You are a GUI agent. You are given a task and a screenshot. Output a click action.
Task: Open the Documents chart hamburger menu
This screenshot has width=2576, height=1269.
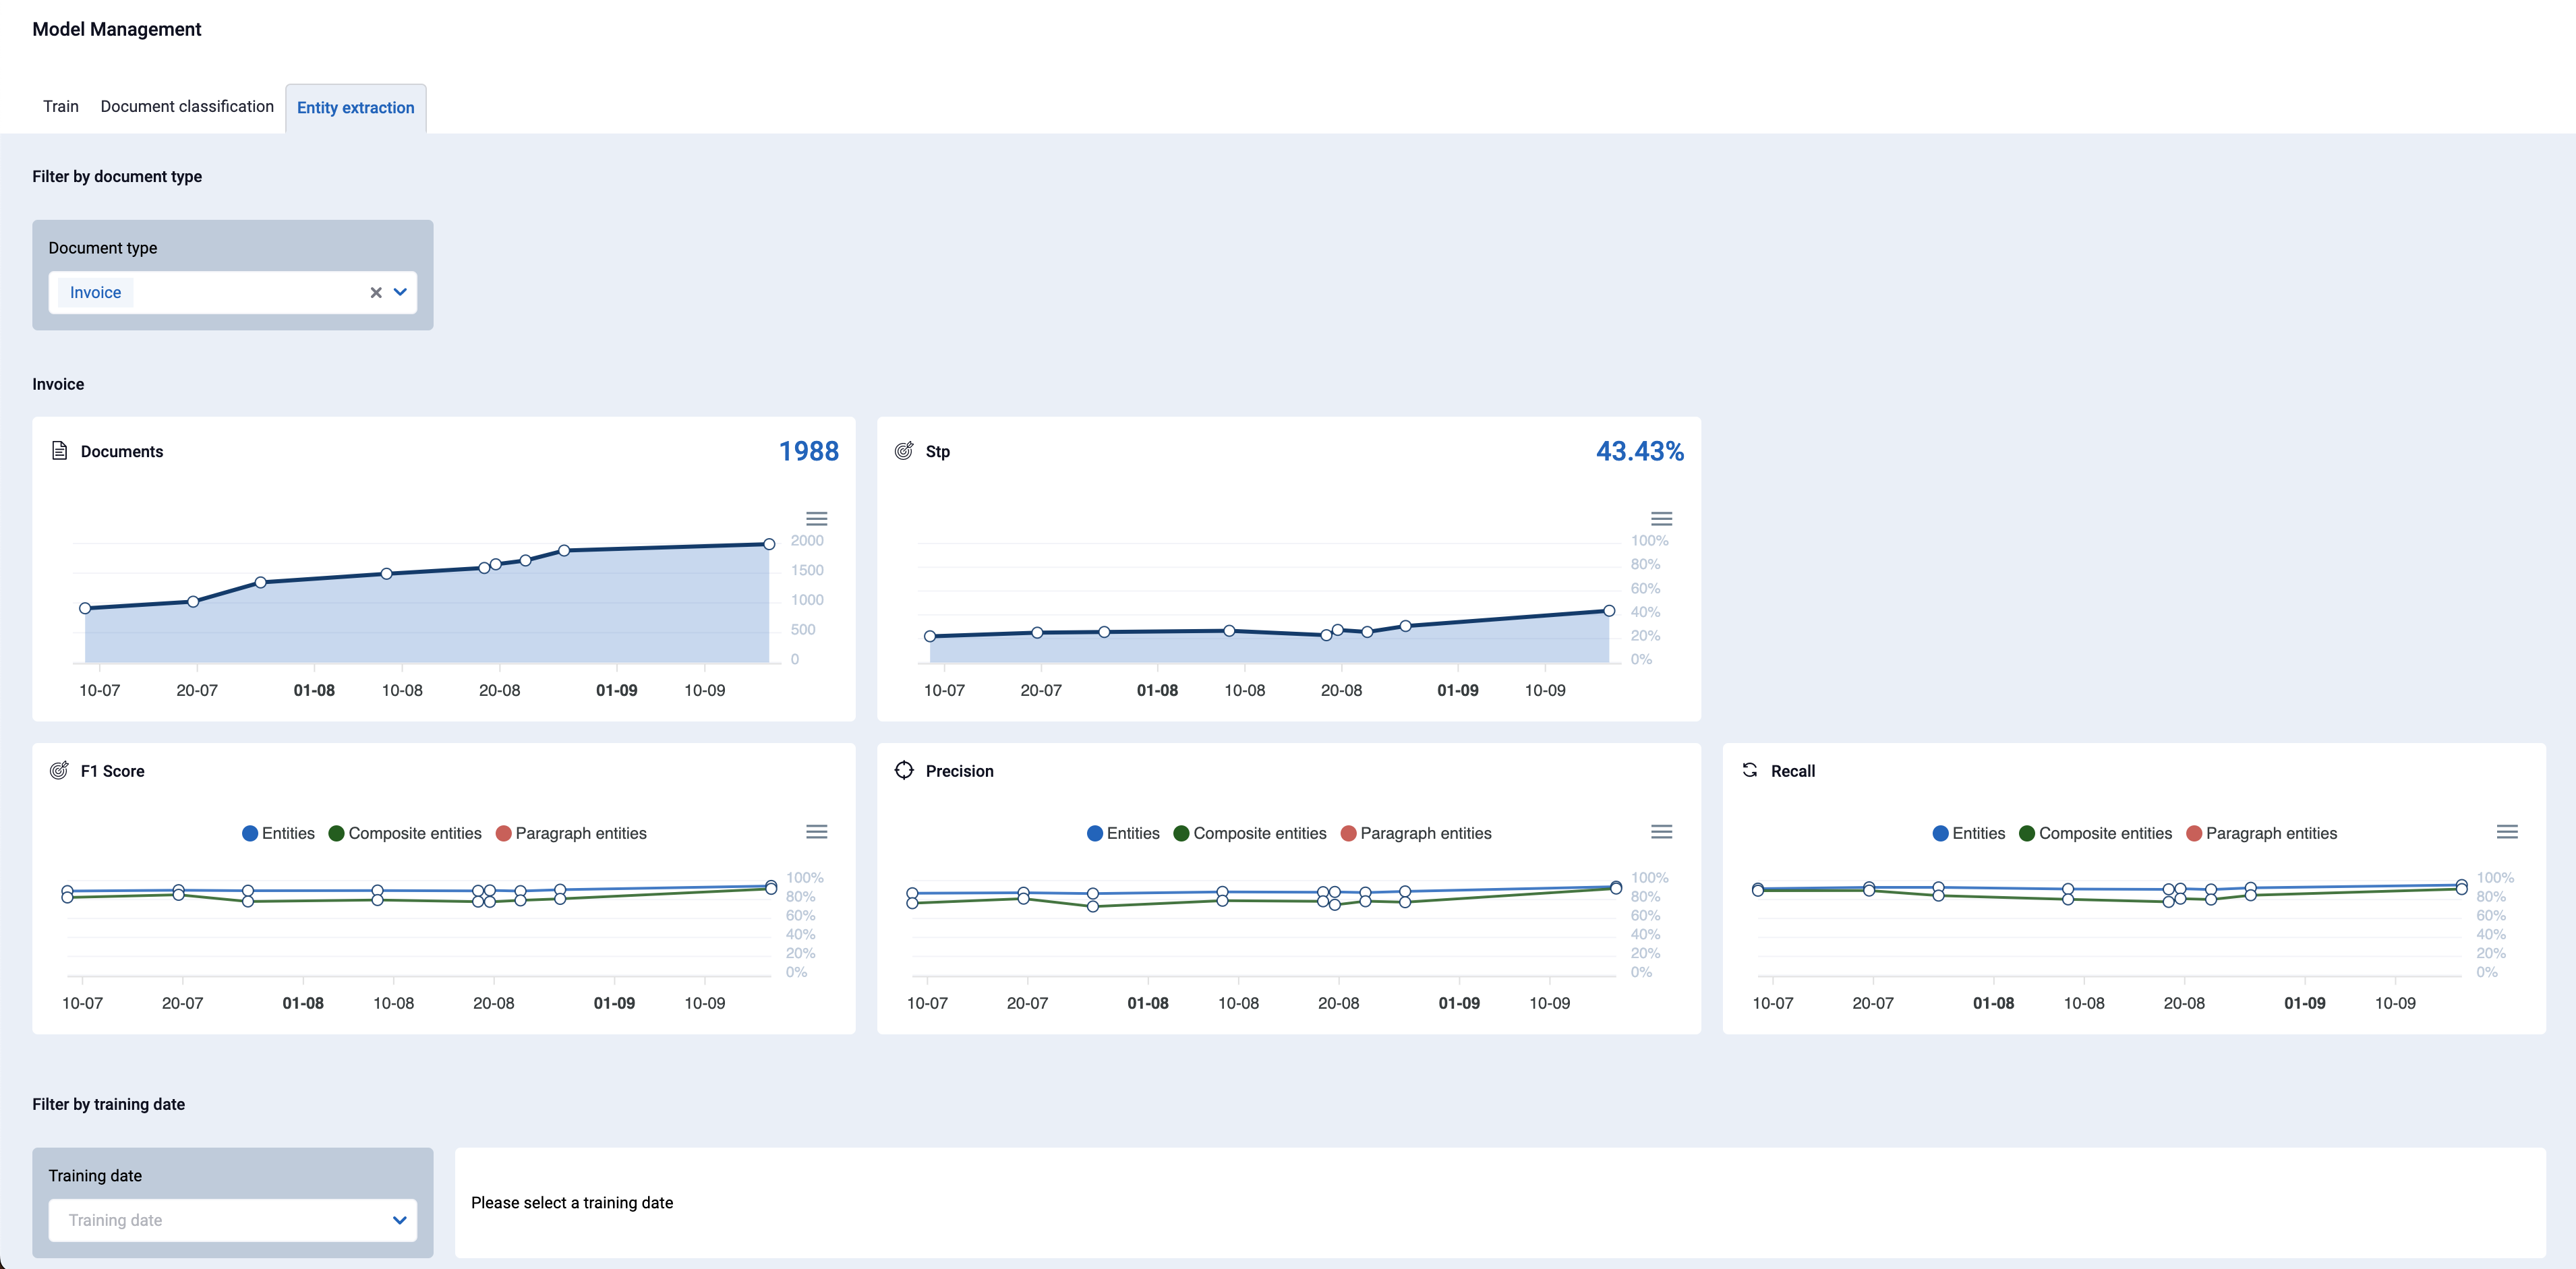816,518
